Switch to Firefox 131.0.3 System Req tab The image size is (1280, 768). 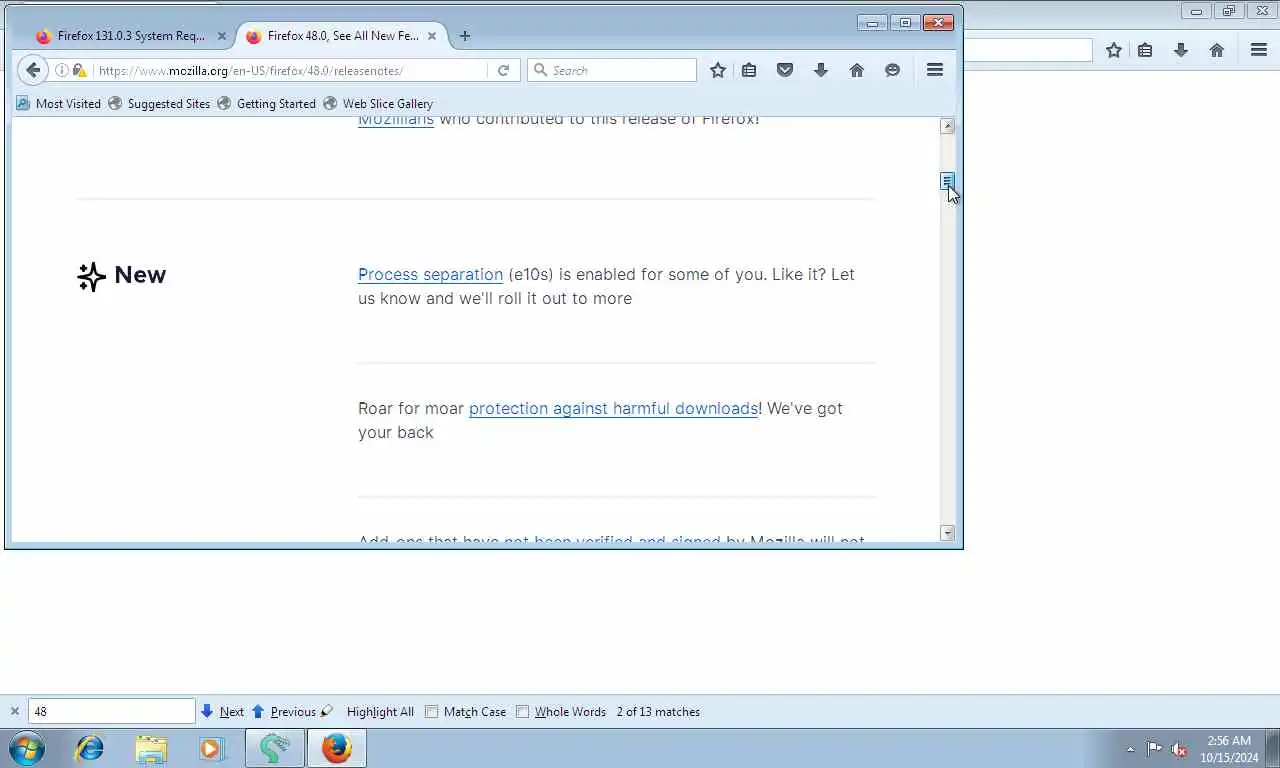[x=130, y=36]
